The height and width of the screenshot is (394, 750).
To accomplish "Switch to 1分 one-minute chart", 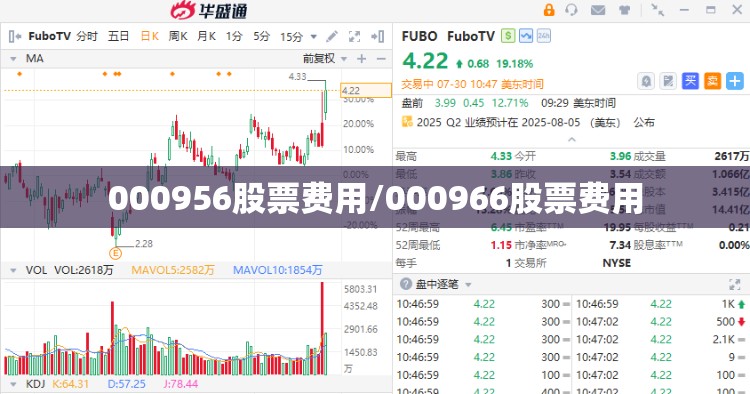I will (x=234, y=36).
